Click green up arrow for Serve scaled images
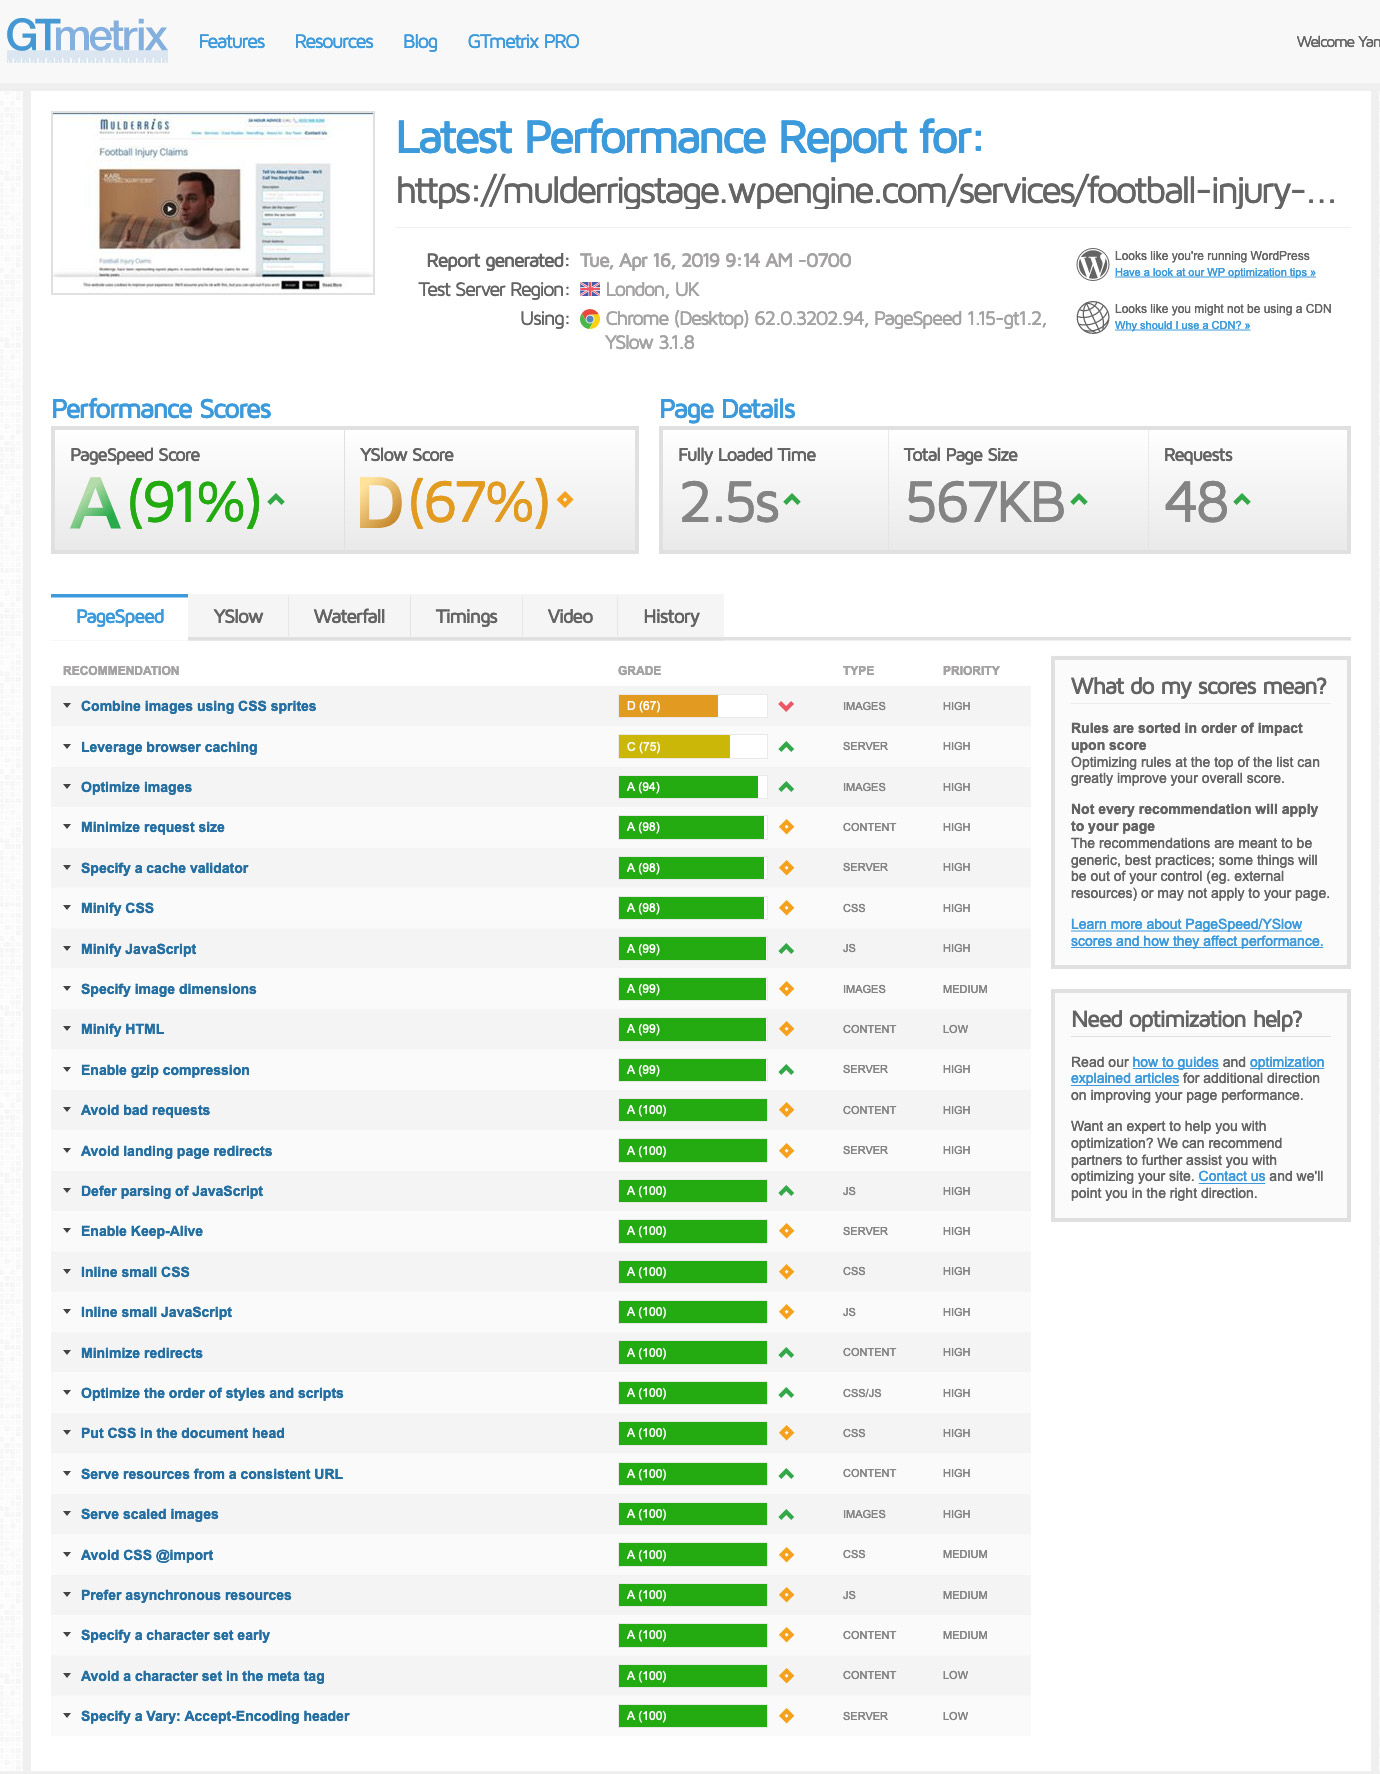 (x=786, y=1514)
